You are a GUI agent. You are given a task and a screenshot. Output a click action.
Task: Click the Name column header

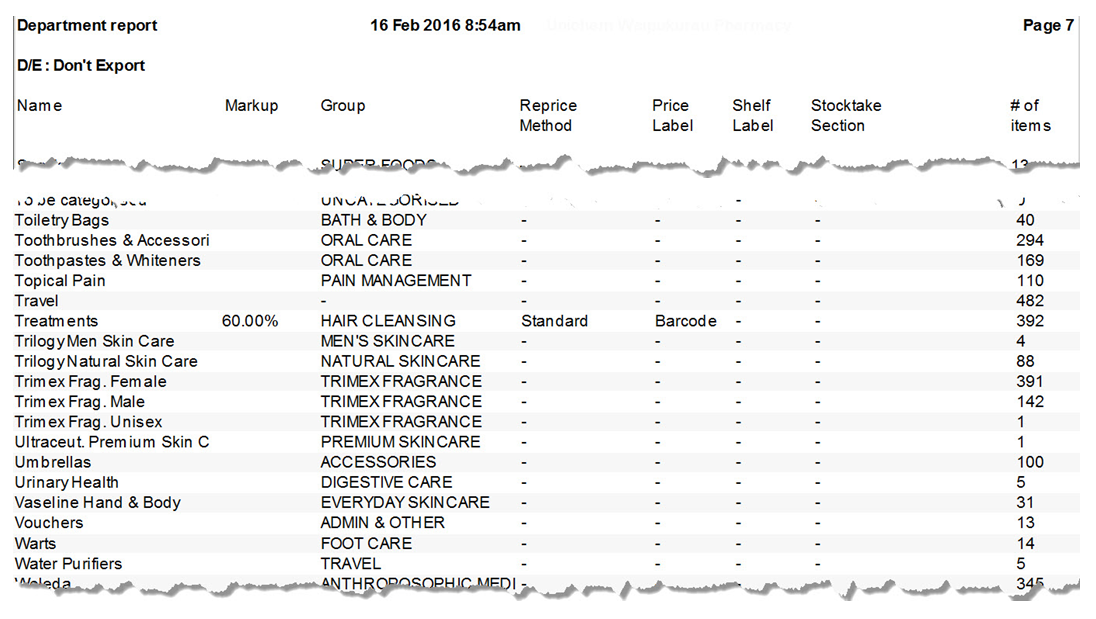[39, 106]
